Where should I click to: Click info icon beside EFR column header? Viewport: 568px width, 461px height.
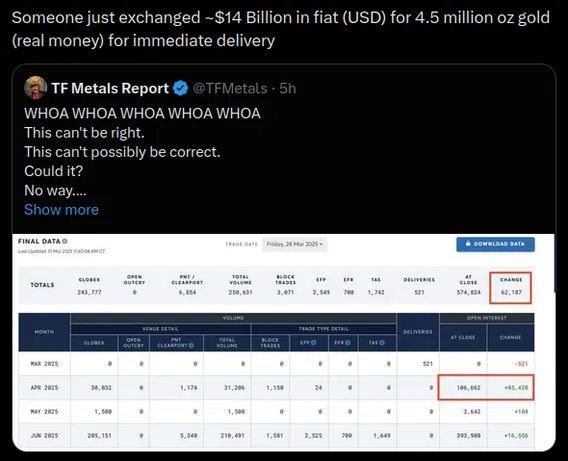347,343
